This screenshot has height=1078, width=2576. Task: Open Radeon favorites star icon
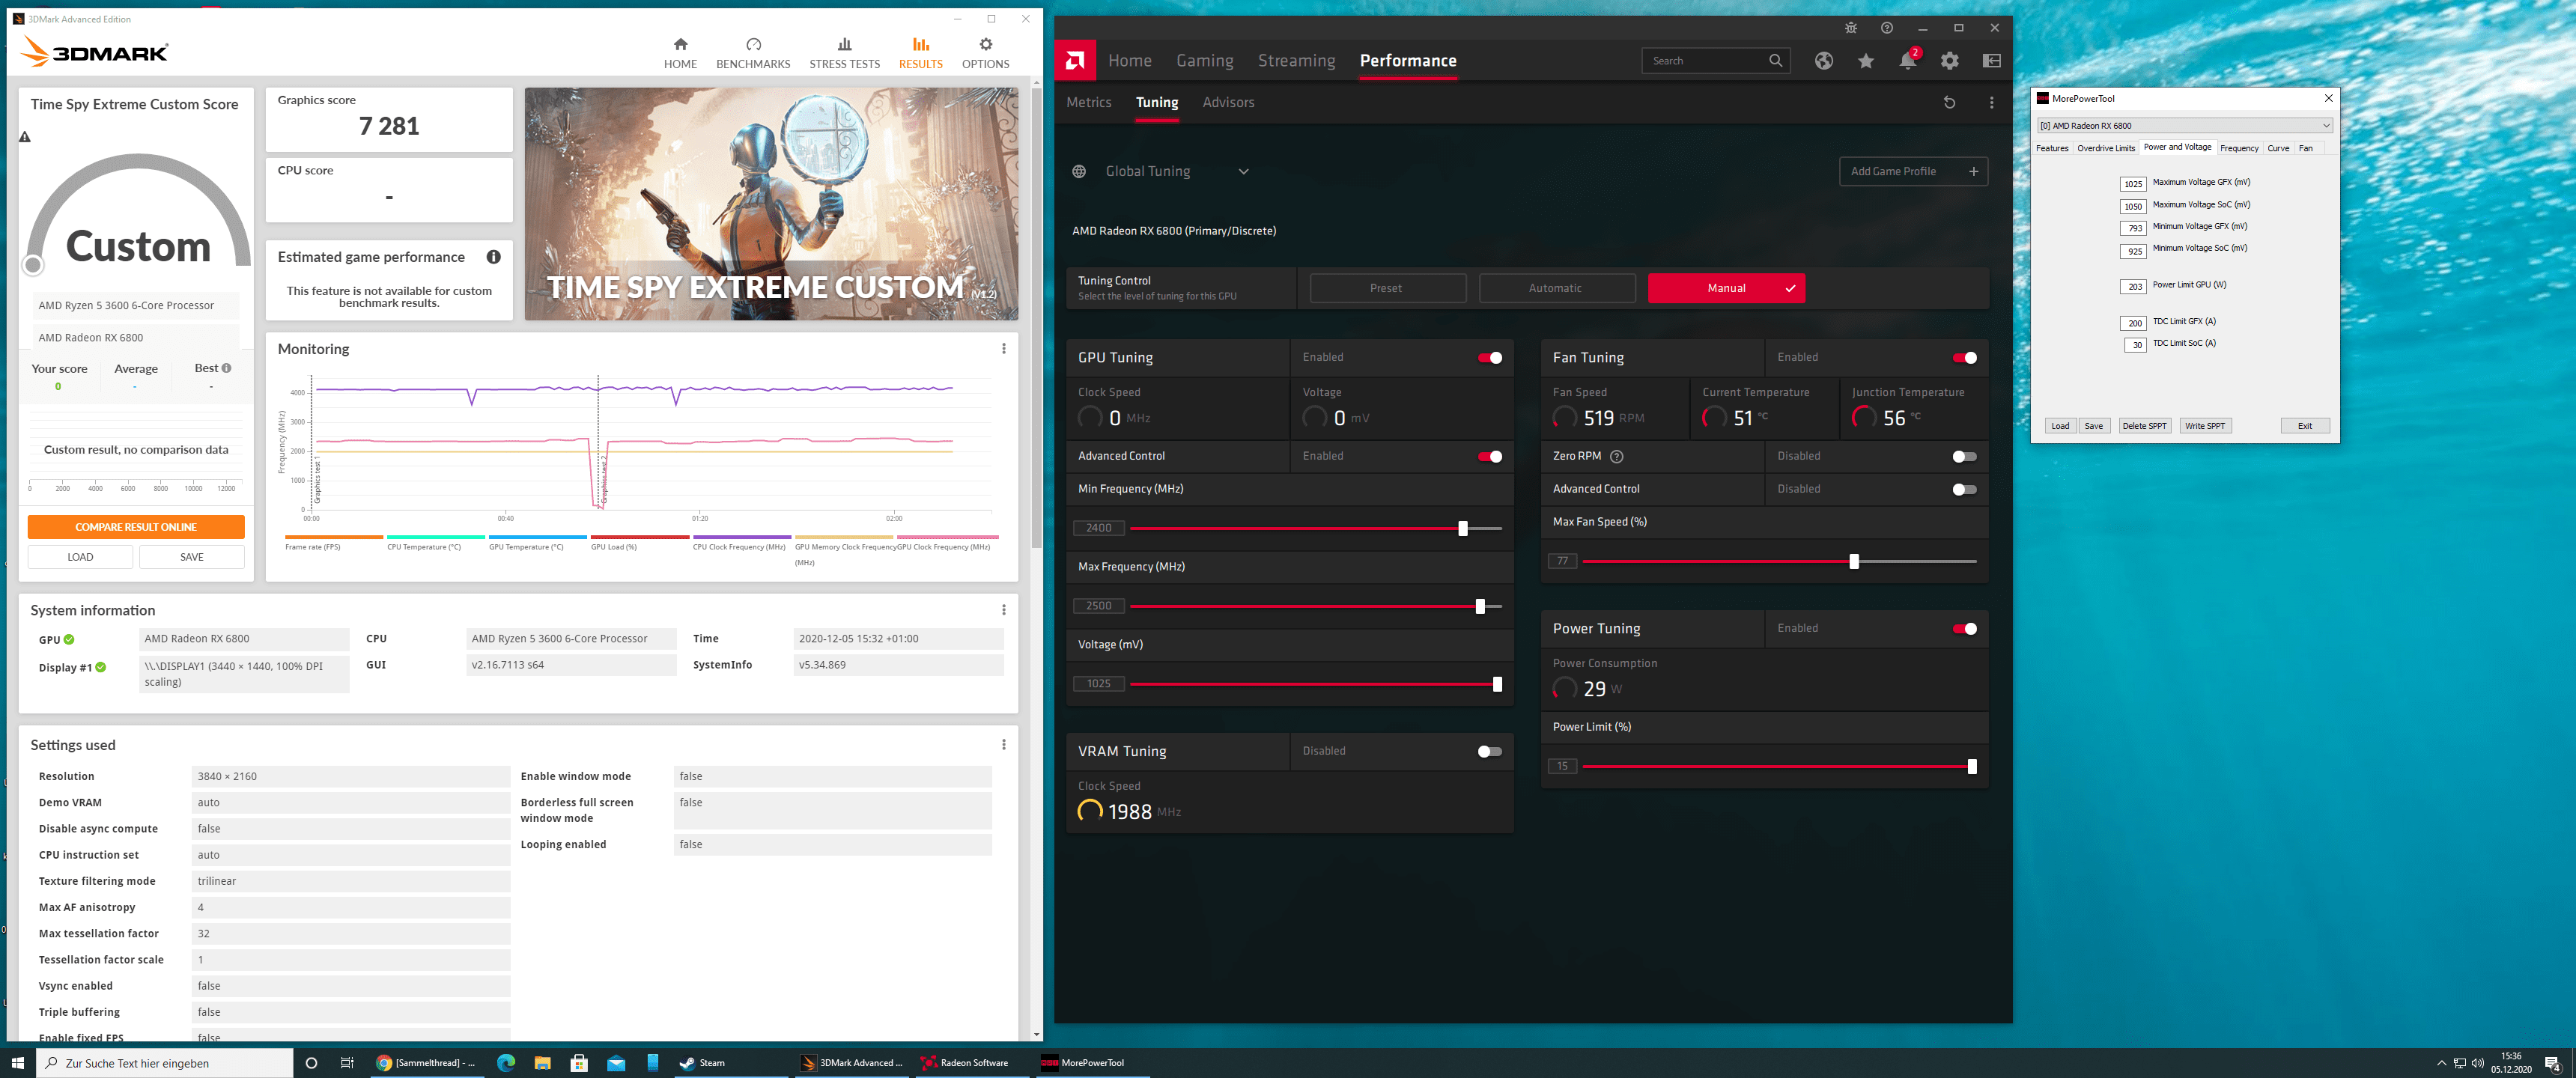click(x=1866, y=61)
